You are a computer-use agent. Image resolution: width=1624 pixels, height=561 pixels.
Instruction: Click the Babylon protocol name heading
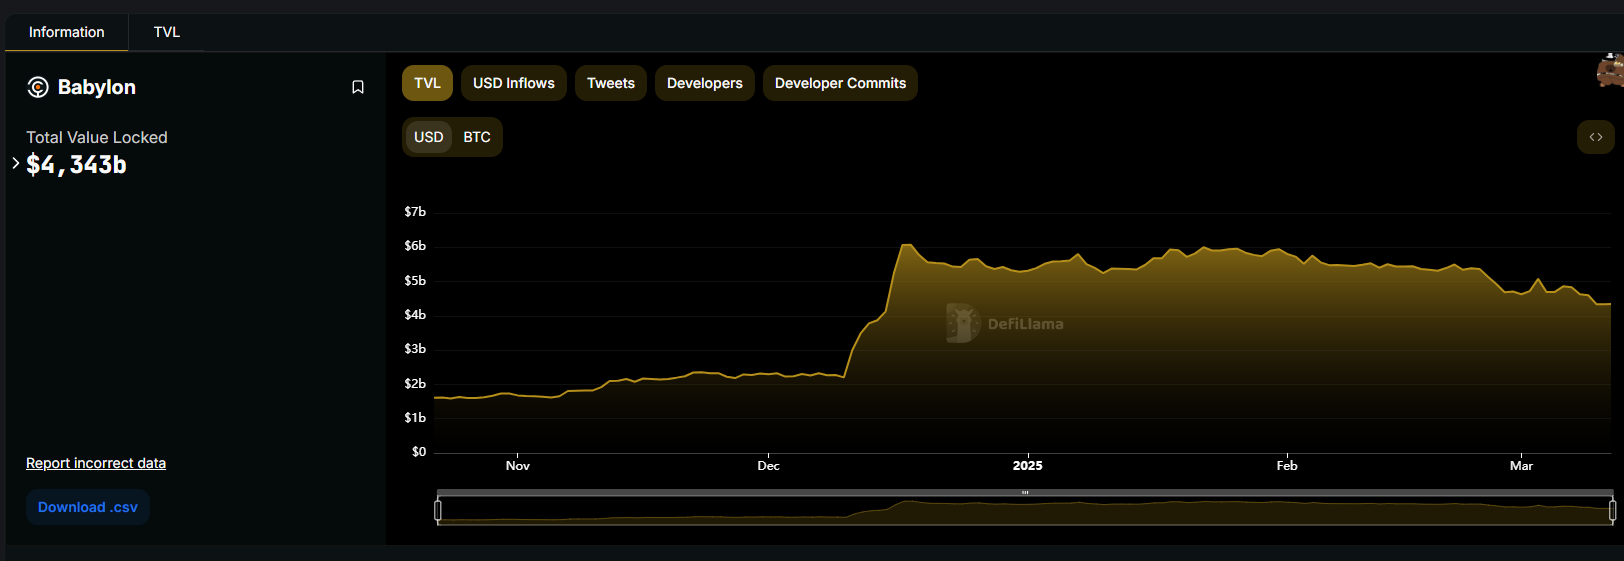97,87
